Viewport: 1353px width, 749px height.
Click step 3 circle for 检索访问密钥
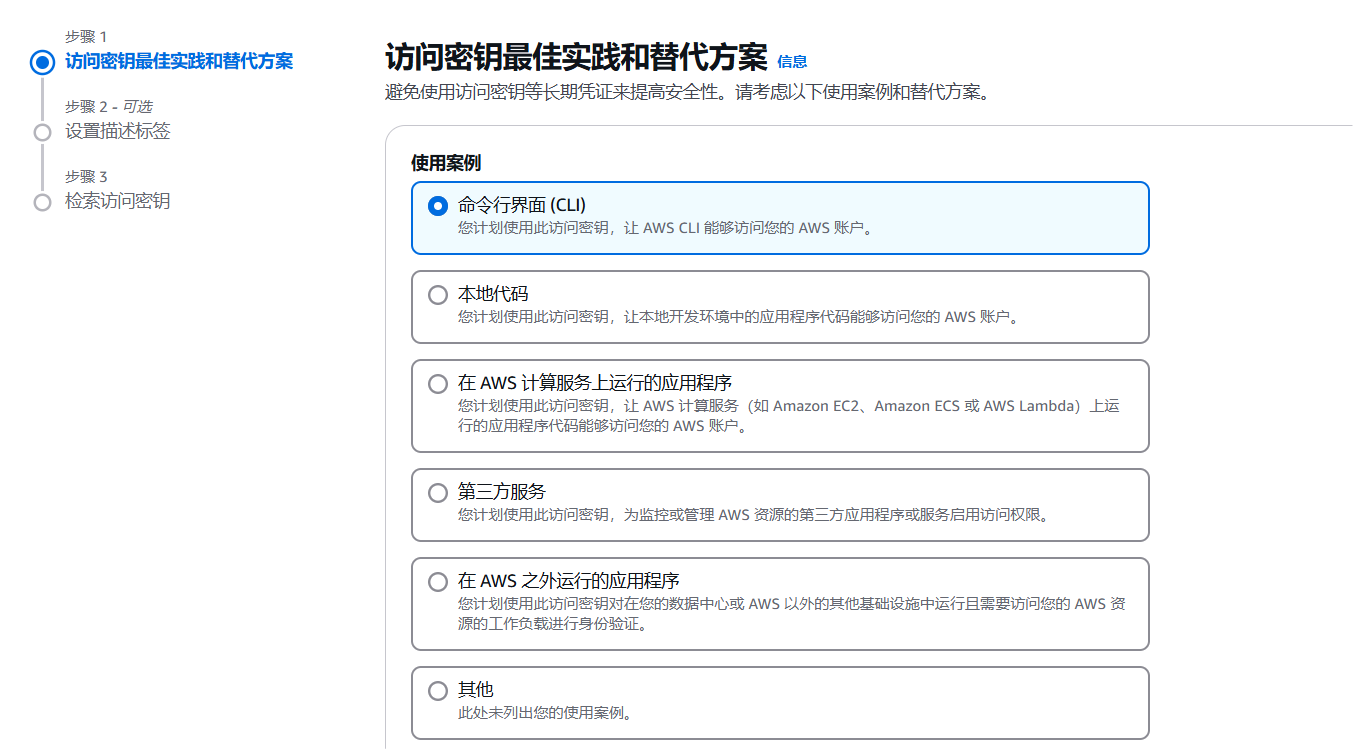point(42,202)
